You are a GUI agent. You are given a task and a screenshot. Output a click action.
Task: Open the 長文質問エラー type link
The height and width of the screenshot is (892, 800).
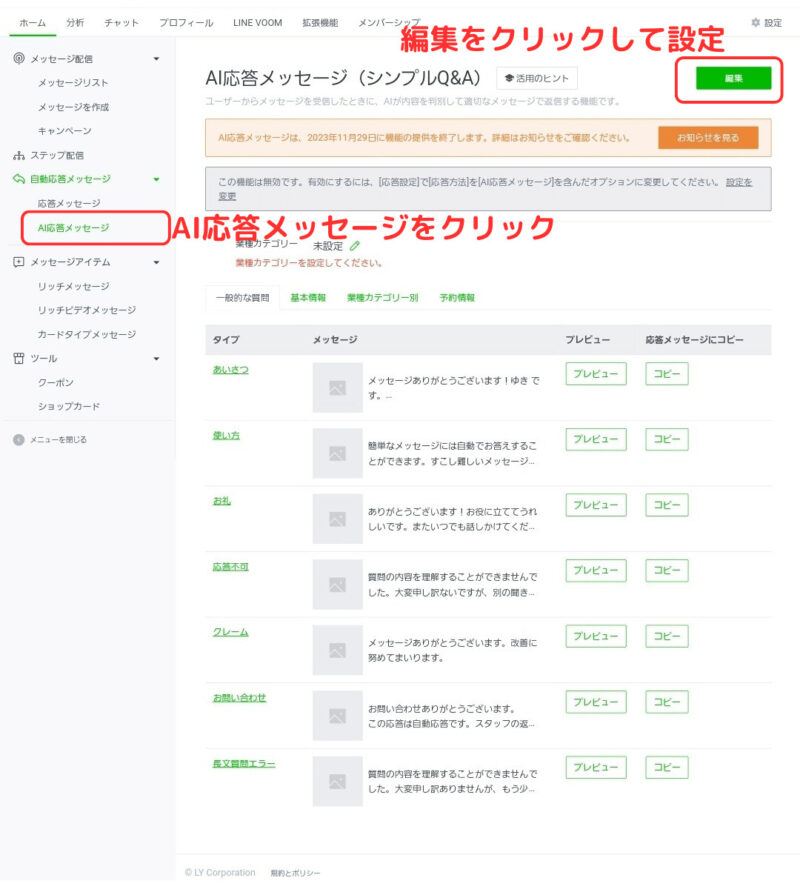(x=244, y=763)
